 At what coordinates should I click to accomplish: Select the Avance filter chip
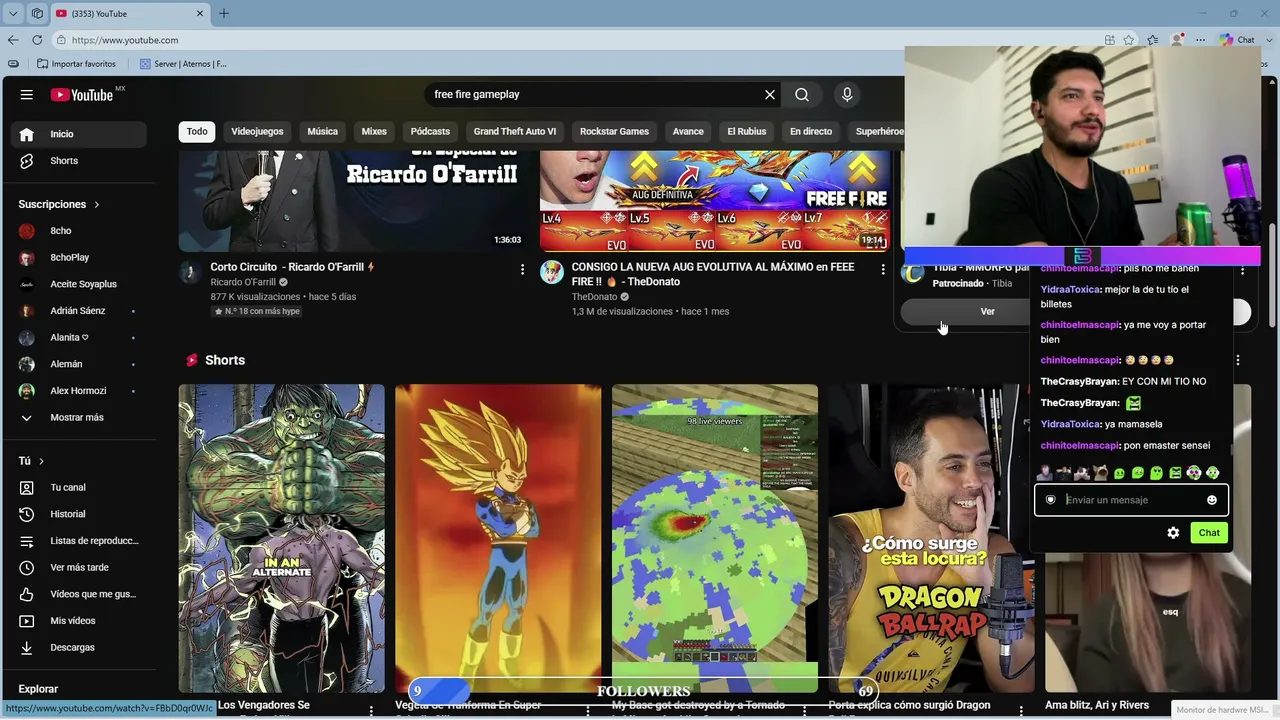coord(688,132)
